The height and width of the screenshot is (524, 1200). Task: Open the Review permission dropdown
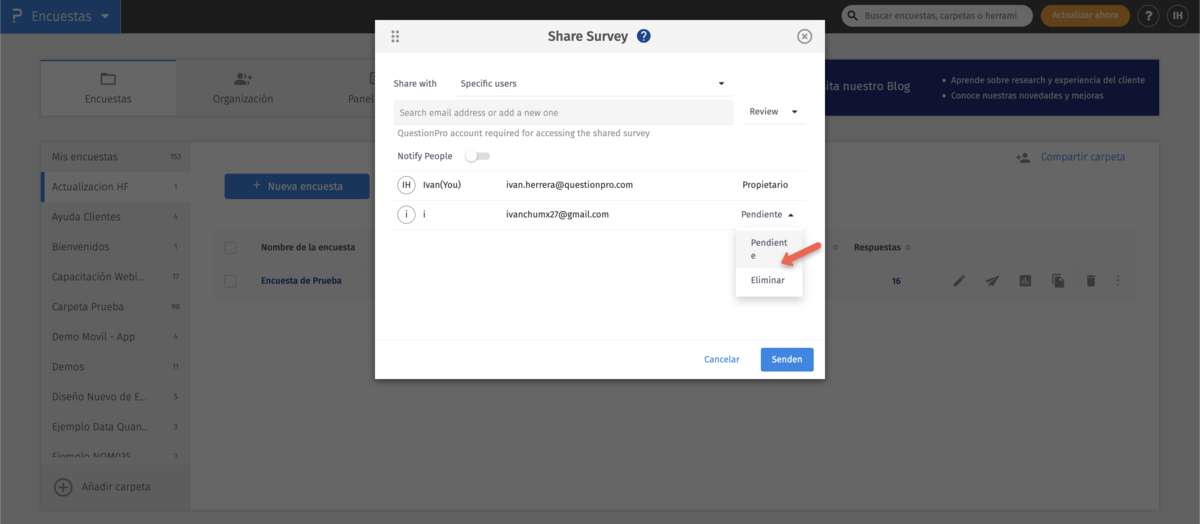tap(774, 112)
